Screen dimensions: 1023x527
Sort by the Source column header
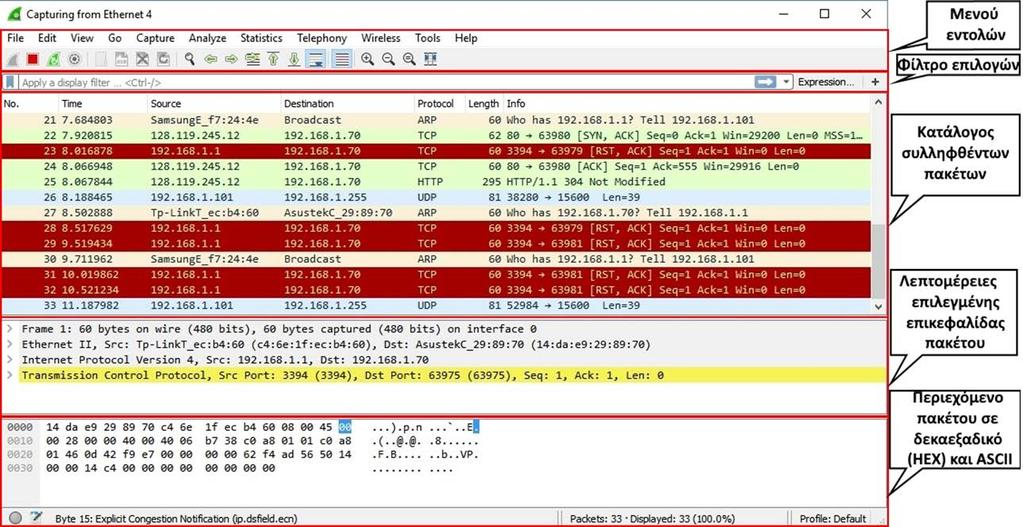pos(214,103)
